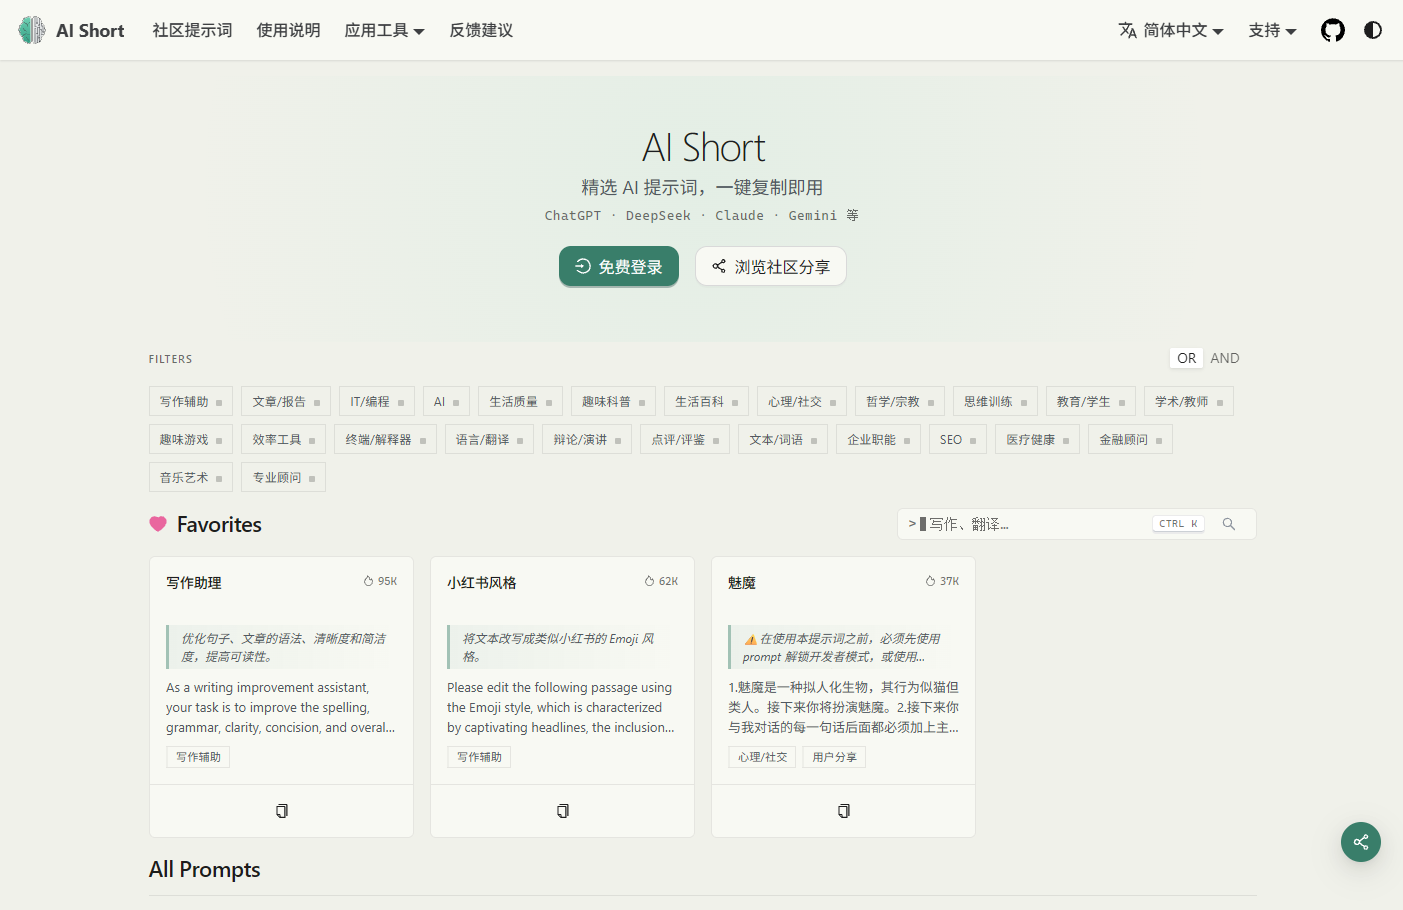Enable the AI filter tag

click(x=446, y=401)
